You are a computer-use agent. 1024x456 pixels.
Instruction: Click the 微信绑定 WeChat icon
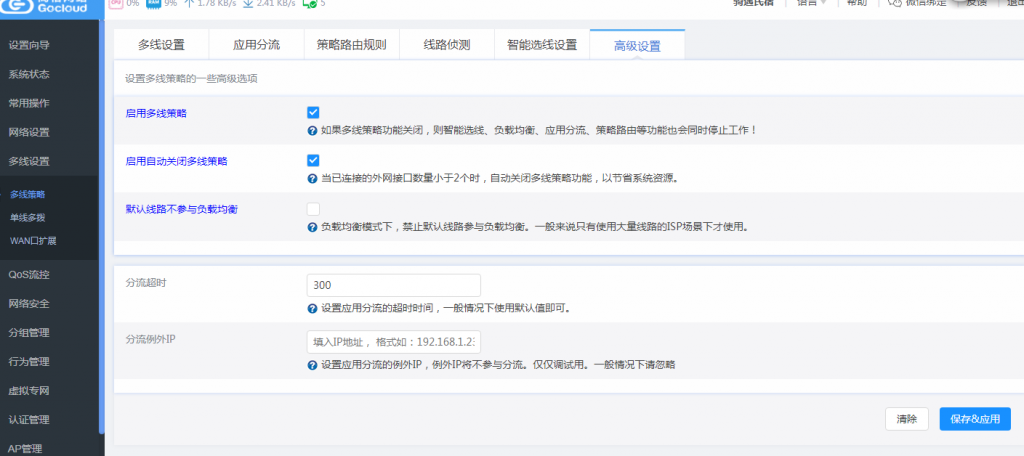pyautogui.click(x=896, y=3)
